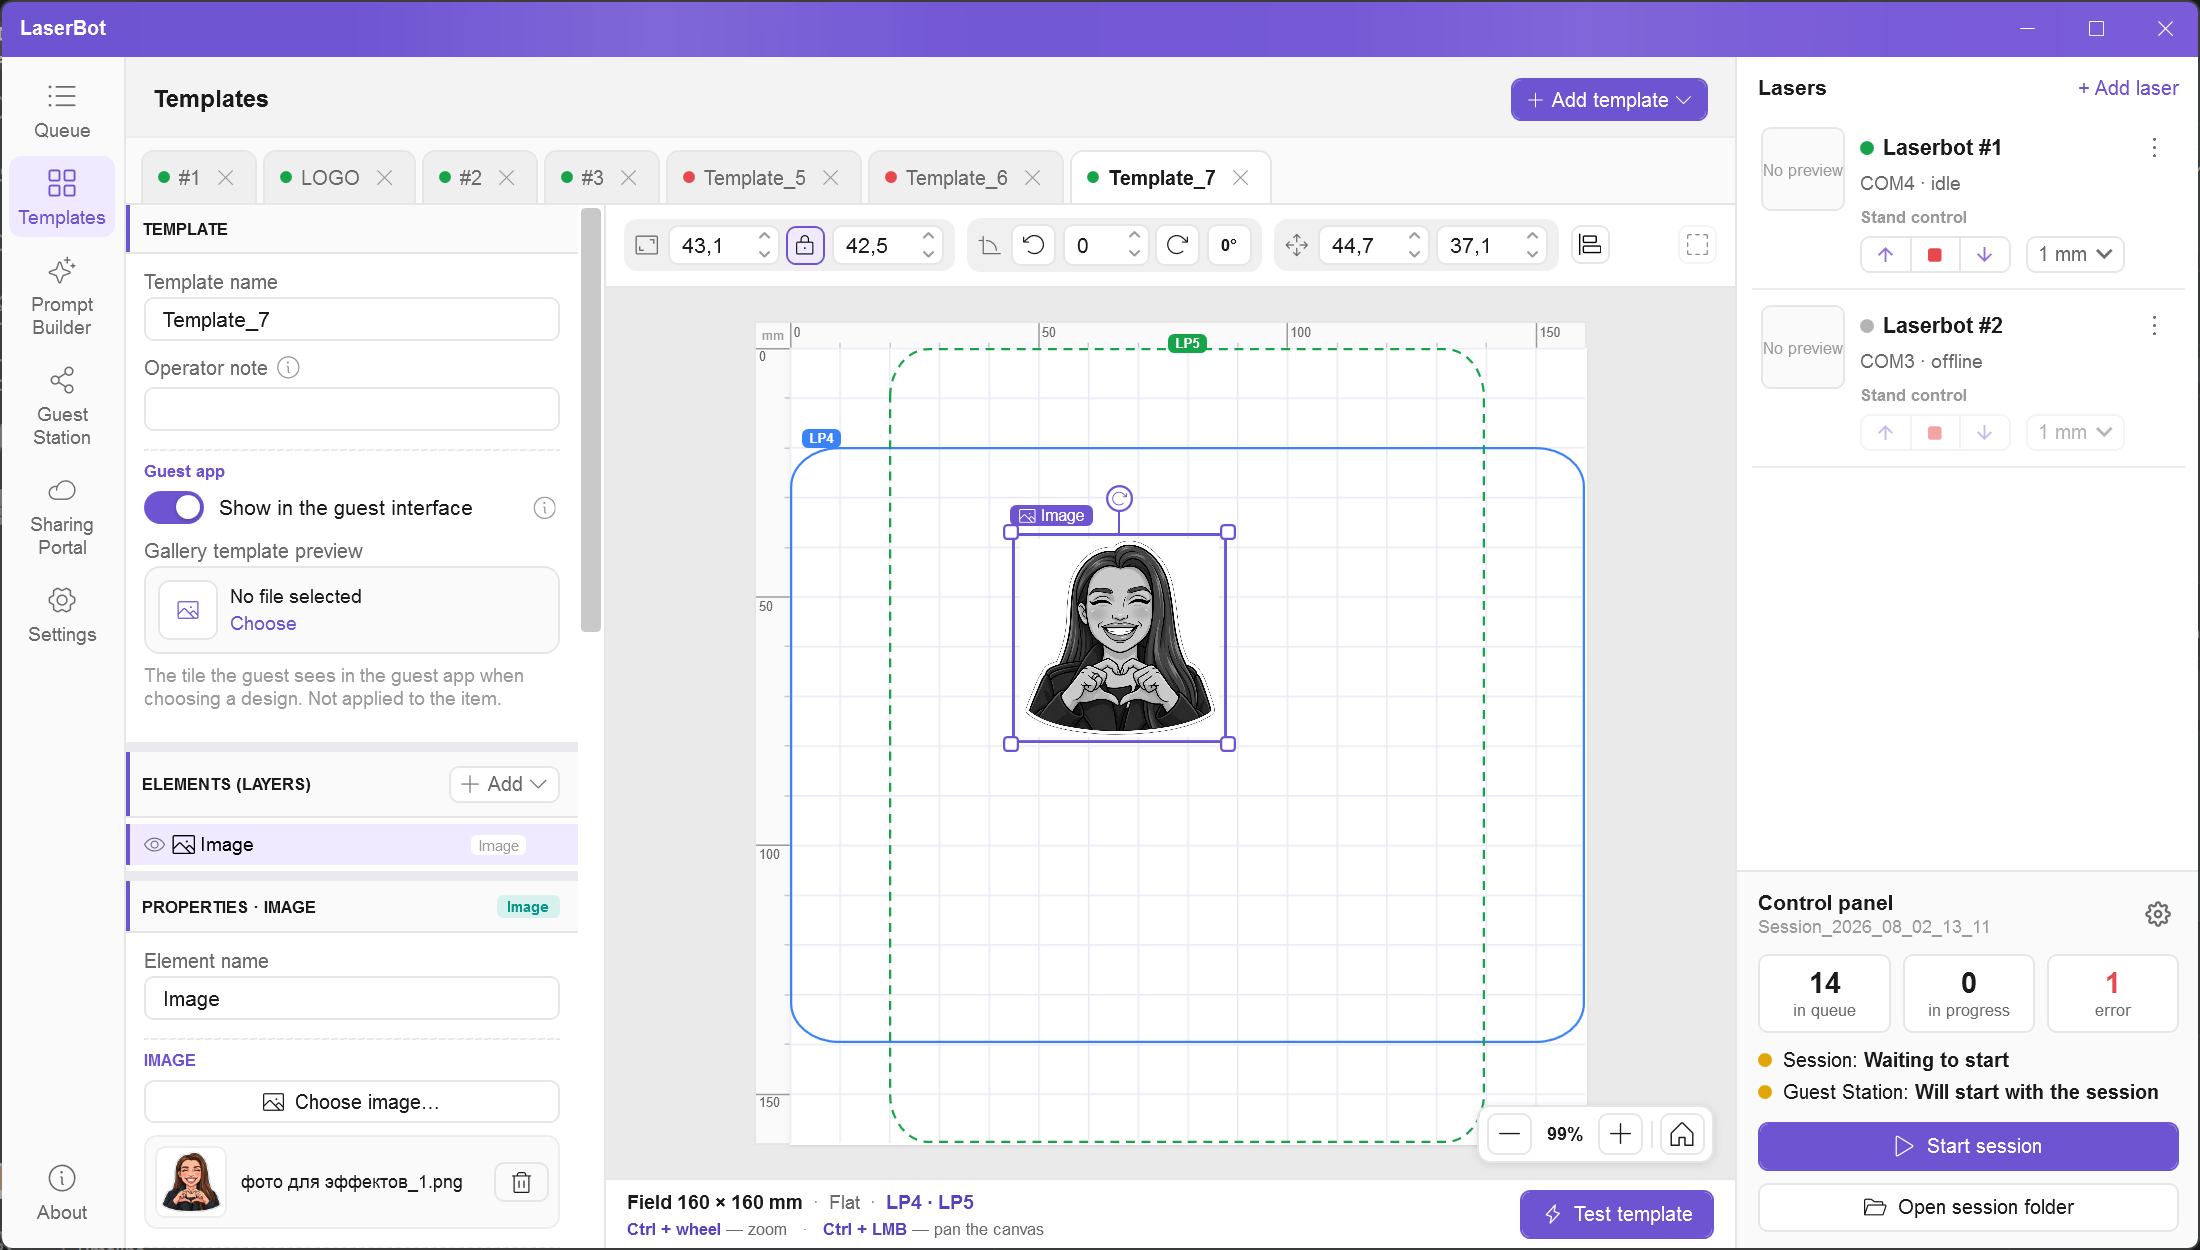2200x1250 pixels.
Task: Open Laserbot #1 more options menu
Action: (x=2154, y=148)
